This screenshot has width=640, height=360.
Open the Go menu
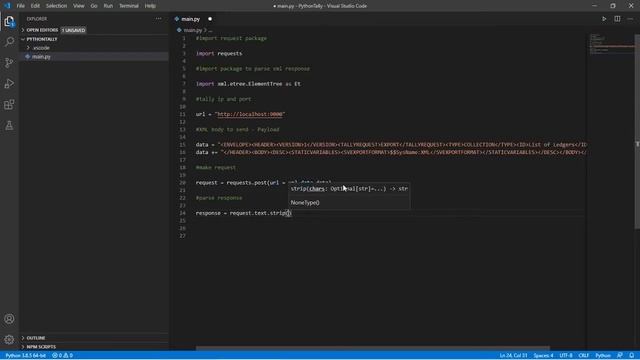coord(94,6)
